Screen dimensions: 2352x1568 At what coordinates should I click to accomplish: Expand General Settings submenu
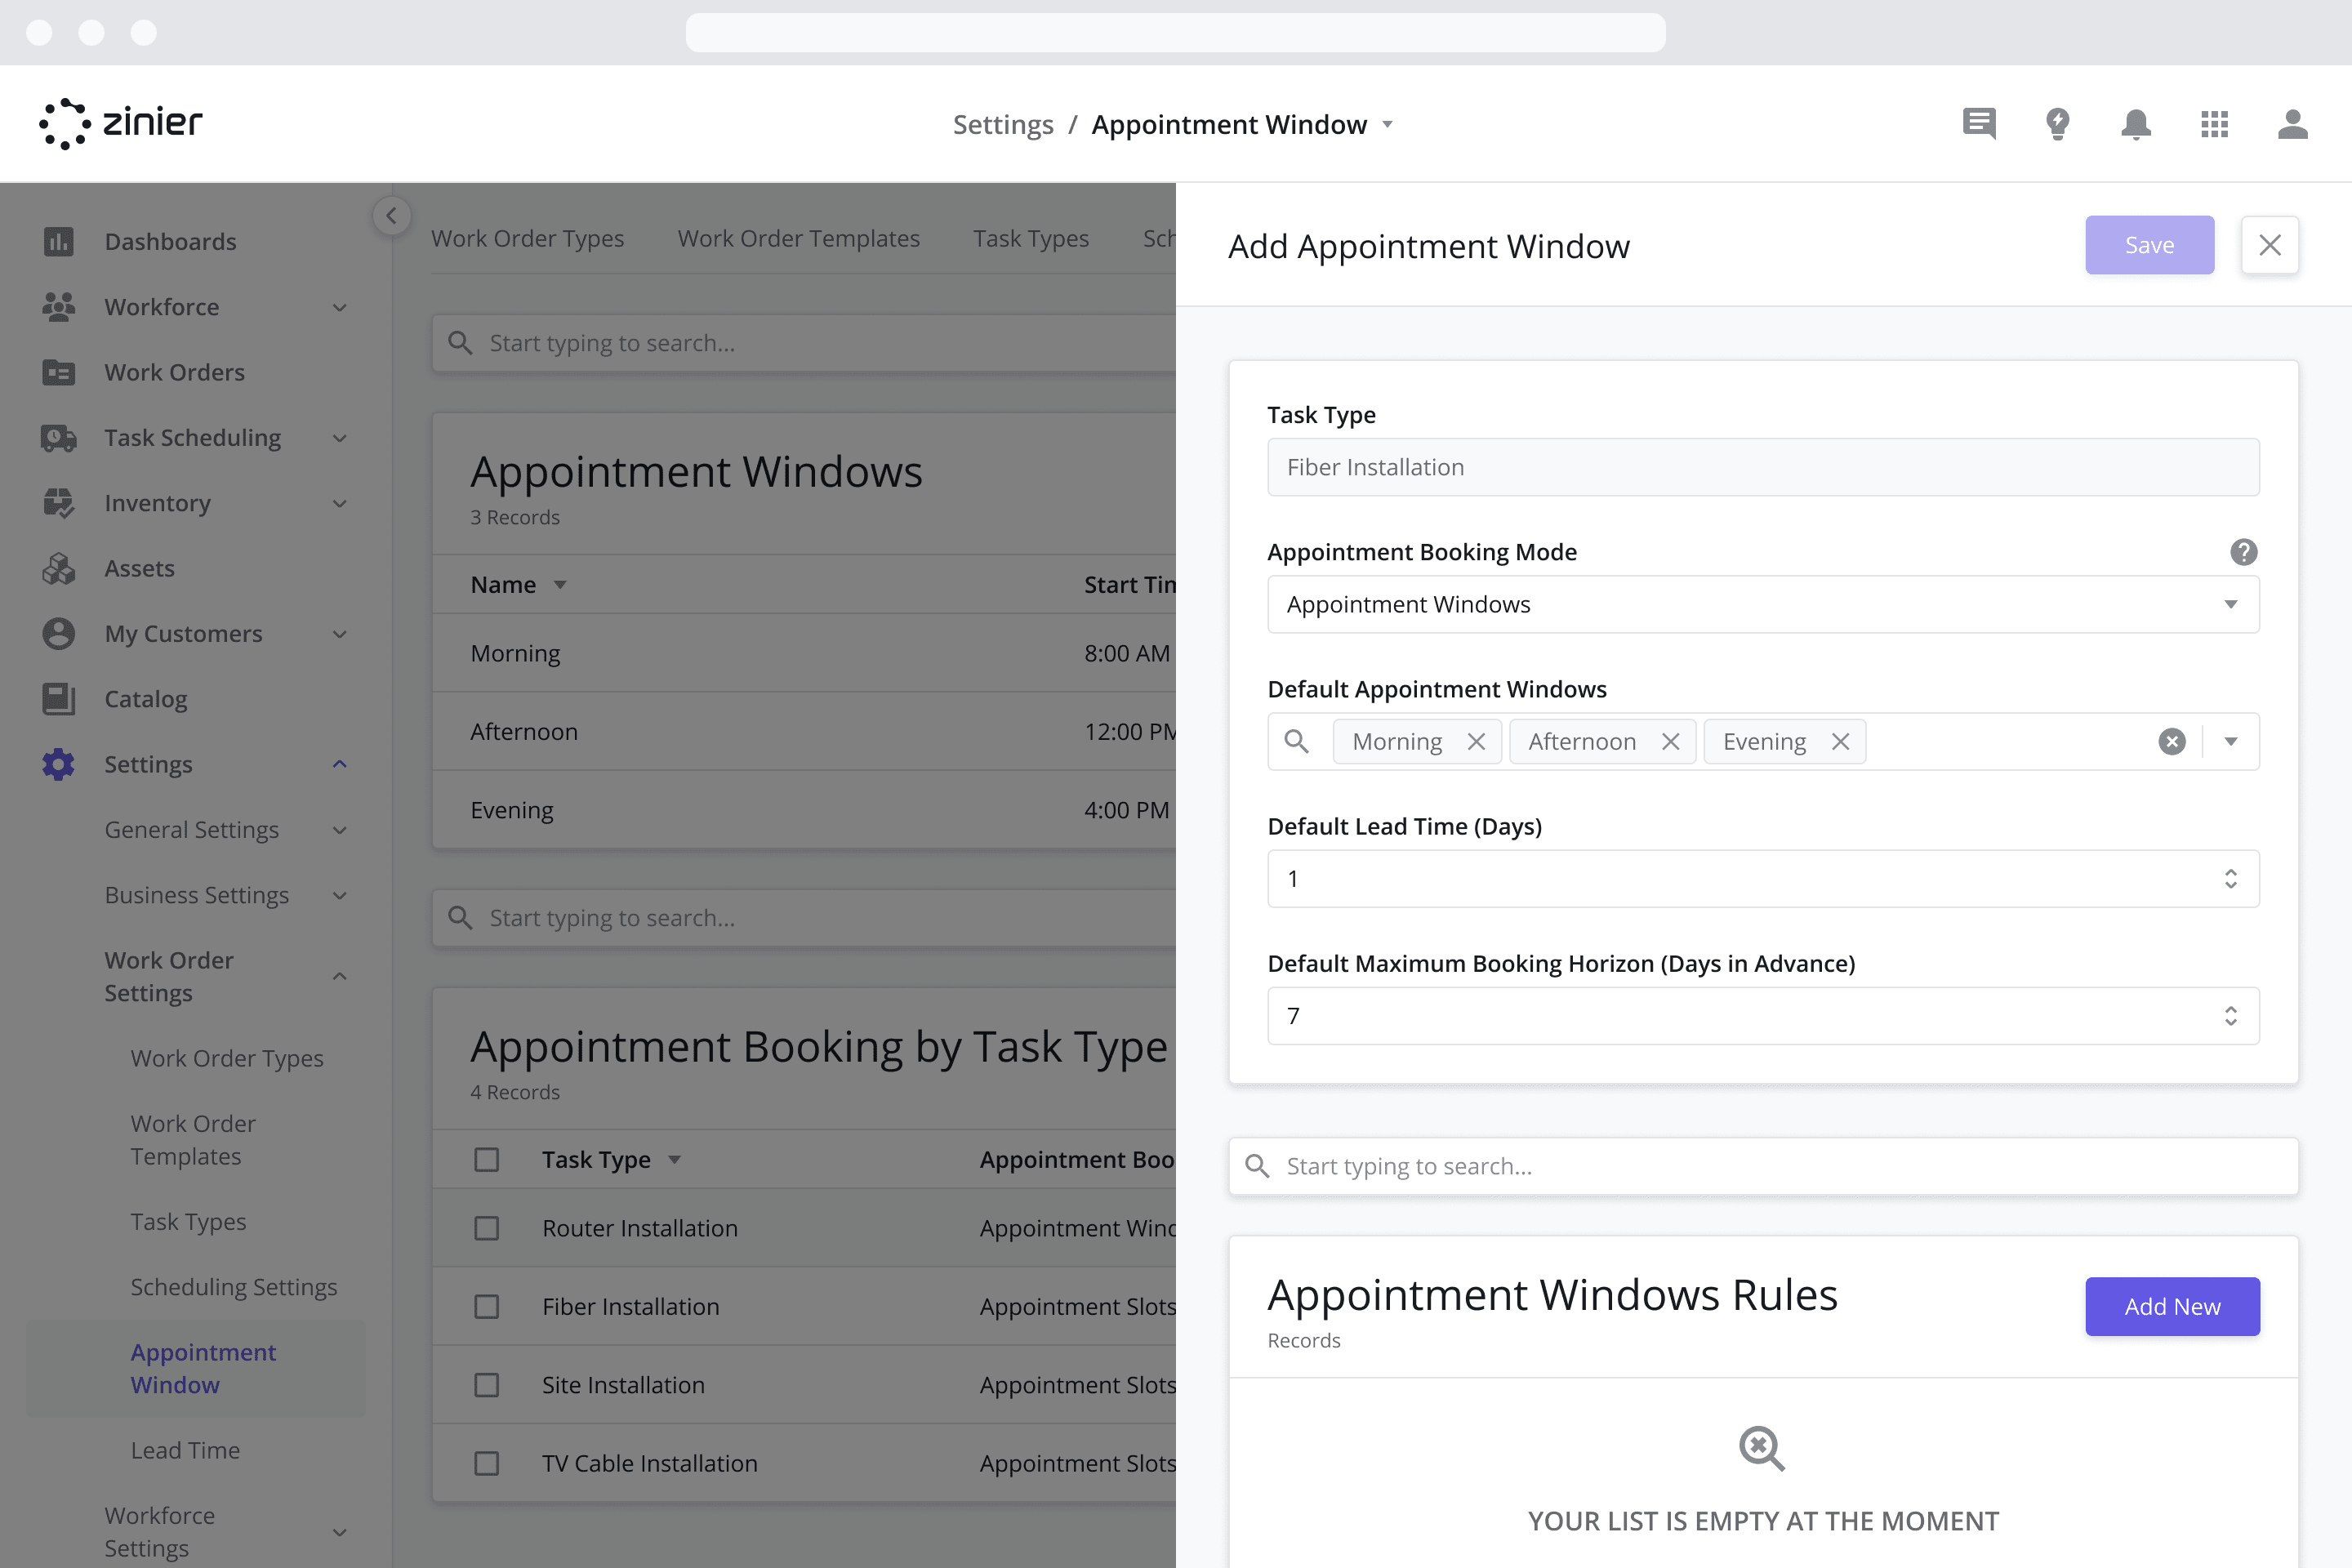point(340,830)
